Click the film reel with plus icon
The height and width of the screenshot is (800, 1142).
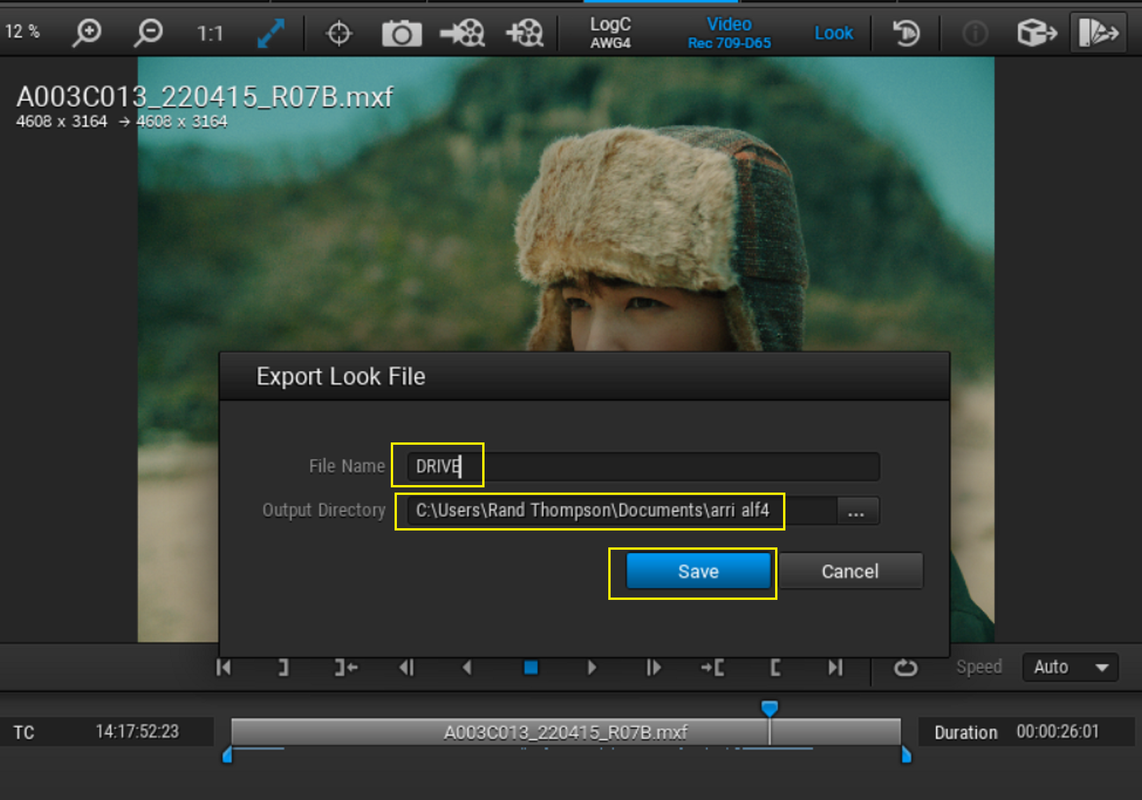tap(524, 33)
